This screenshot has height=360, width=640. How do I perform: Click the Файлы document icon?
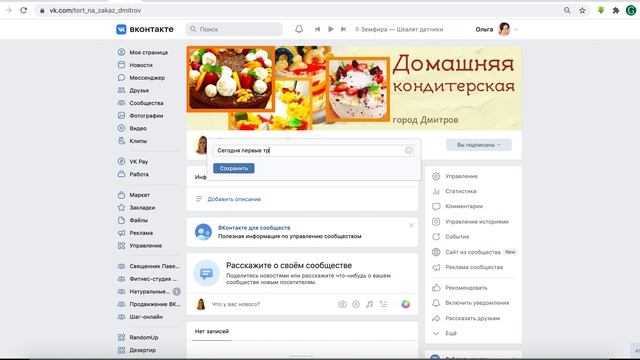tap(121, 220)
